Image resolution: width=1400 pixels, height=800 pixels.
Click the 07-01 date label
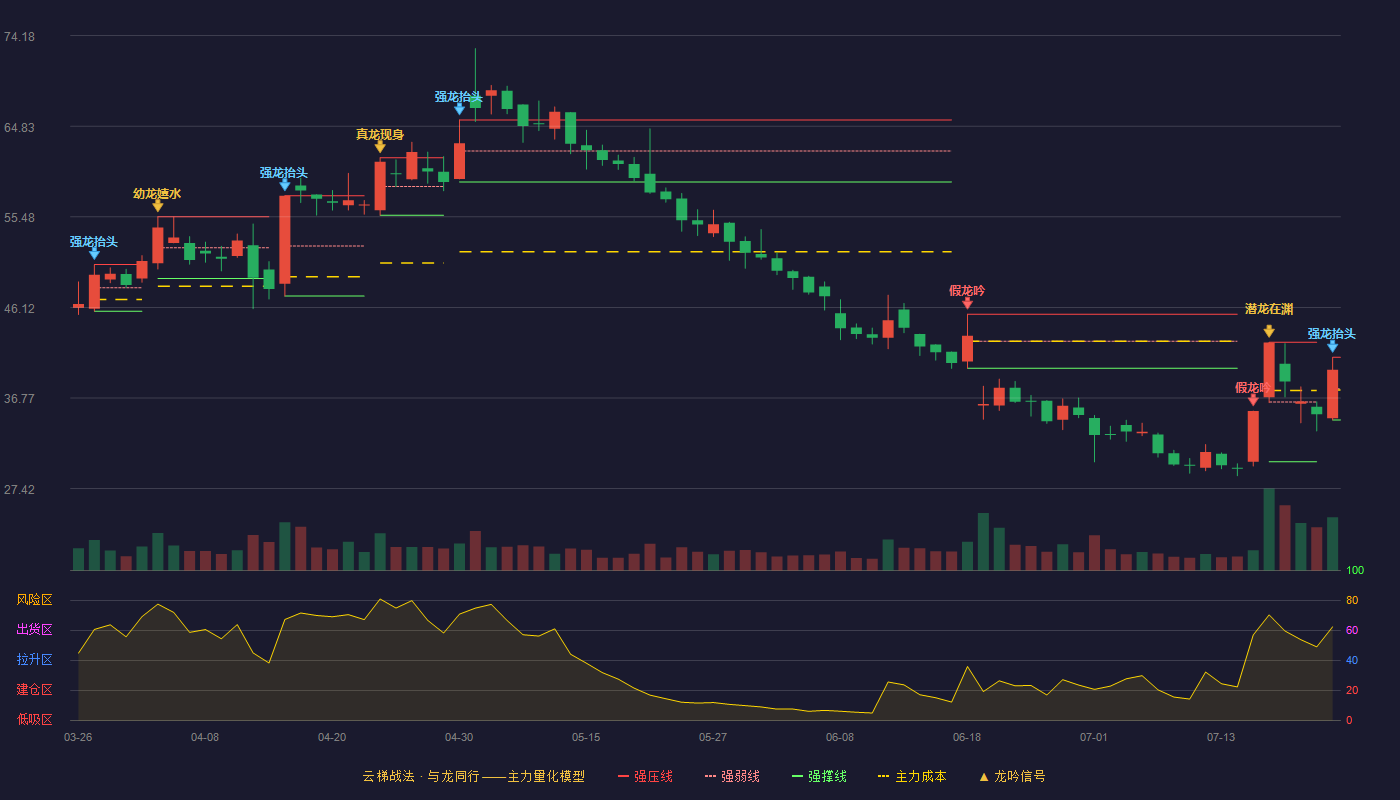(1094, 737)
